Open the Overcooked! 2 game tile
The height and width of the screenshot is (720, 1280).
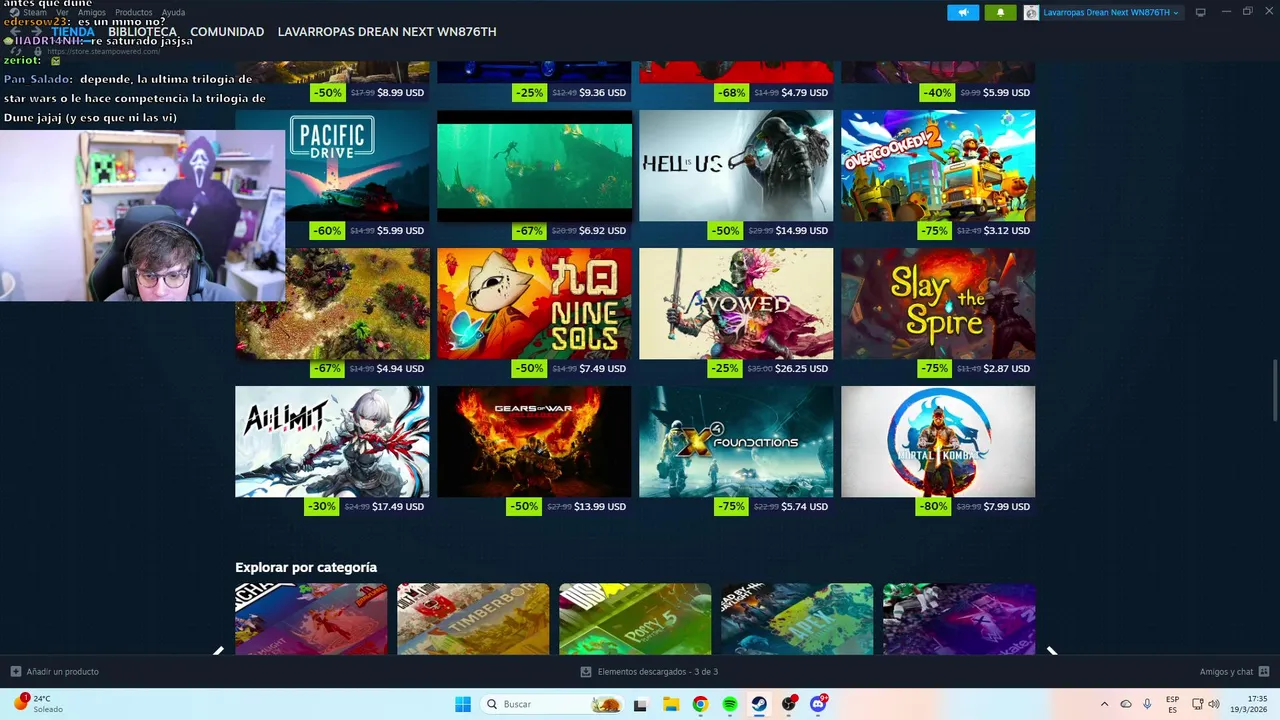coord(938,166)
